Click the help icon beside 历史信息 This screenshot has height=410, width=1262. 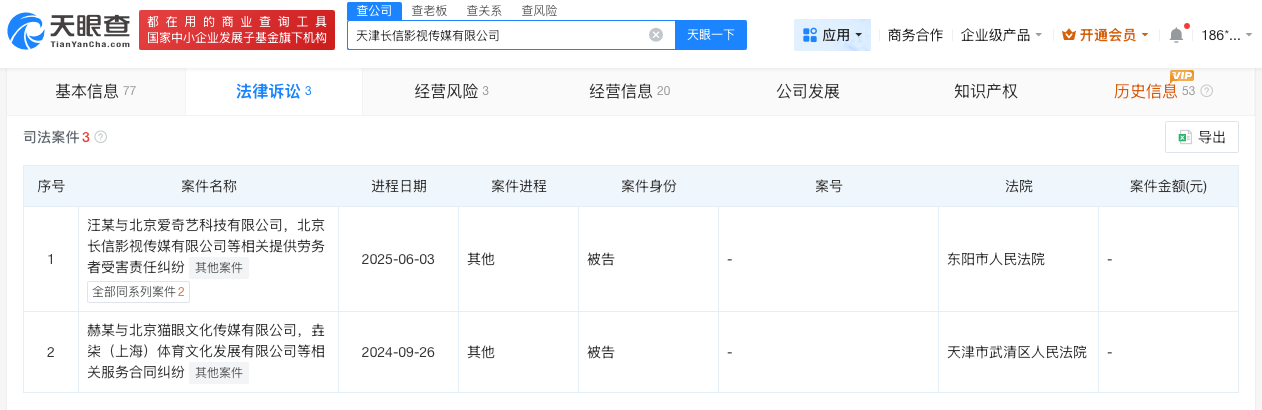(1207, 91)
